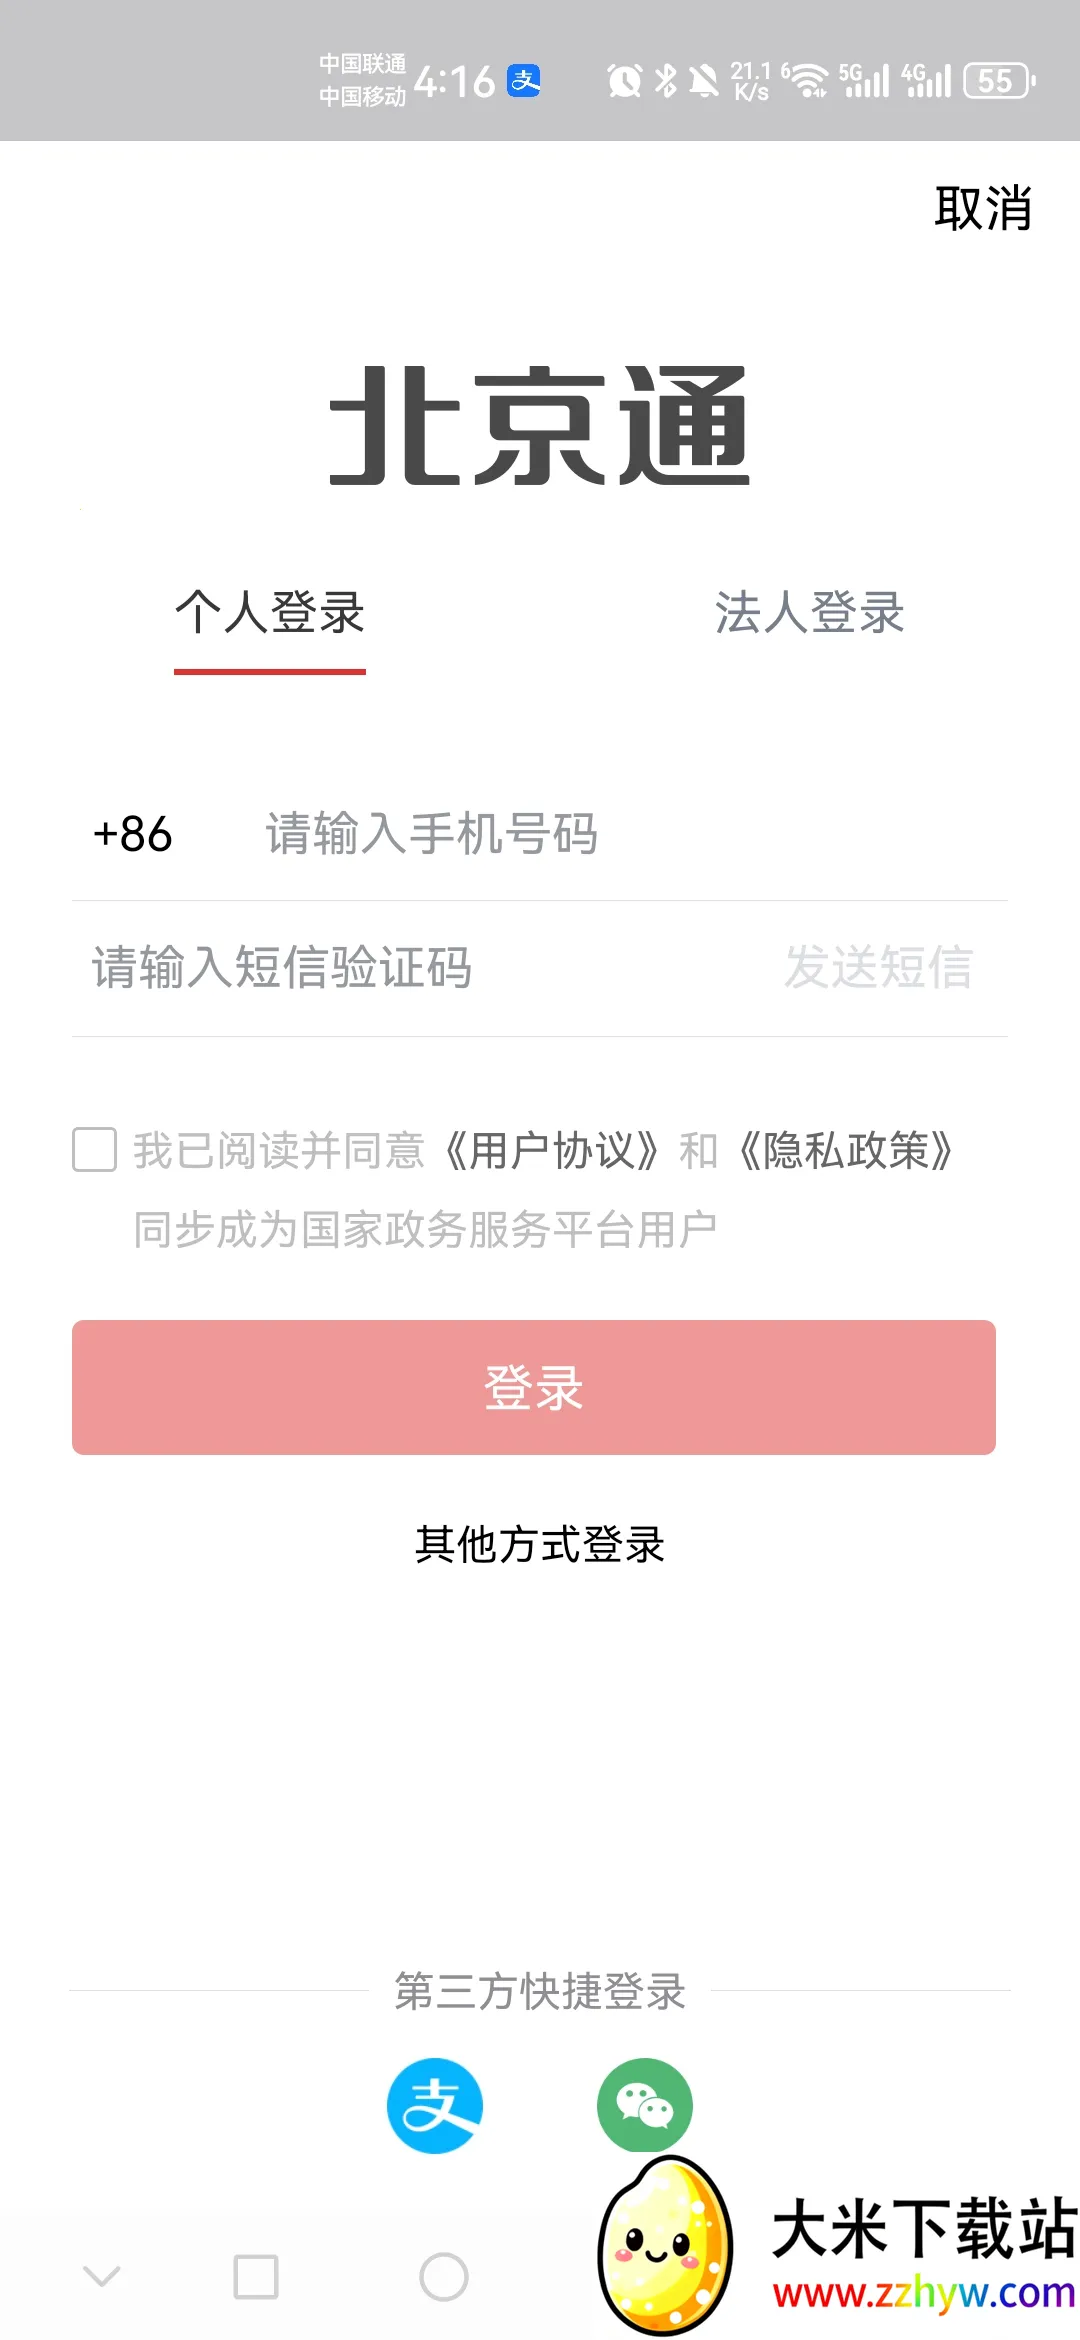The width and height of the screenshot is (1080, 2340).
Task: Hide keyboard with the down chevron
Action: pyautogui.click(x=102, y=2277)
